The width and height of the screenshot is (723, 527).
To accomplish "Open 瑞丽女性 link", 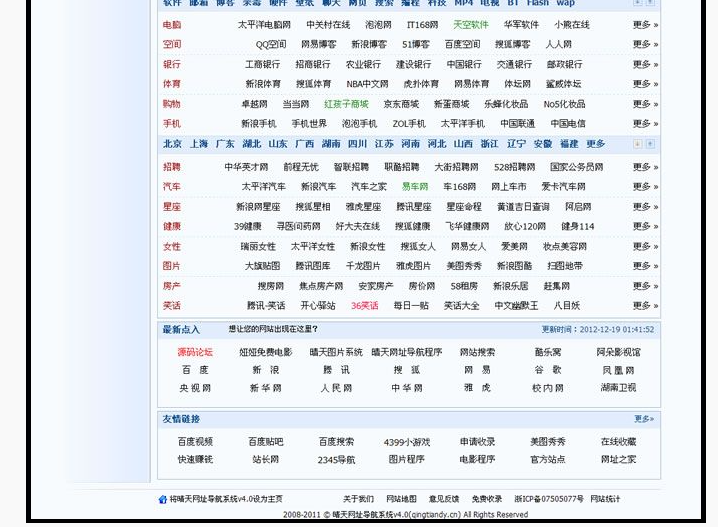I will pos(258,246).
